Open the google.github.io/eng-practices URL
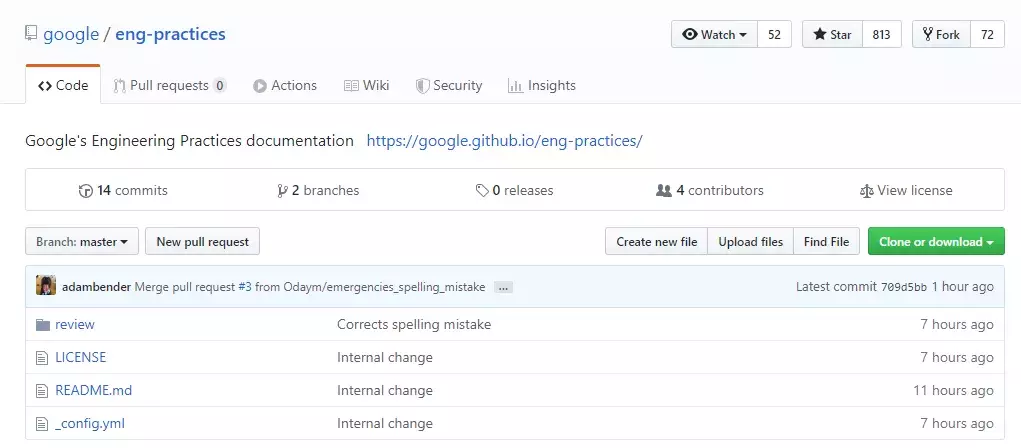 click(x=505, y=140)
